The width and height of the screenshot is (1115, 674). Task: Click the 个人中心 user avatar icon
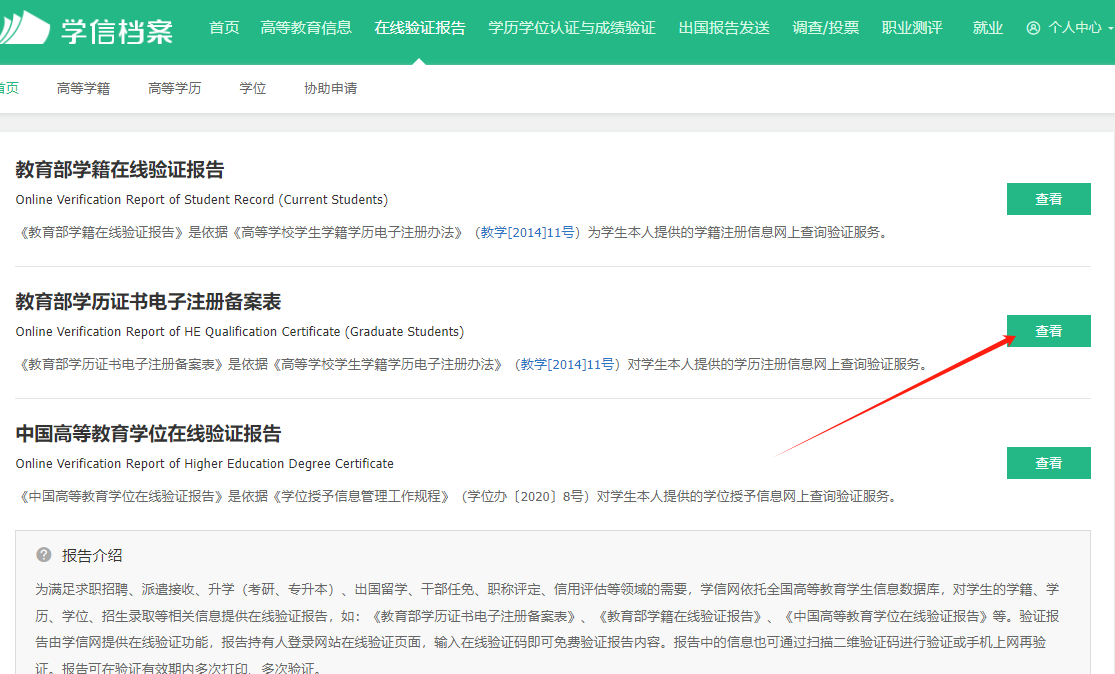[1033, 28]
